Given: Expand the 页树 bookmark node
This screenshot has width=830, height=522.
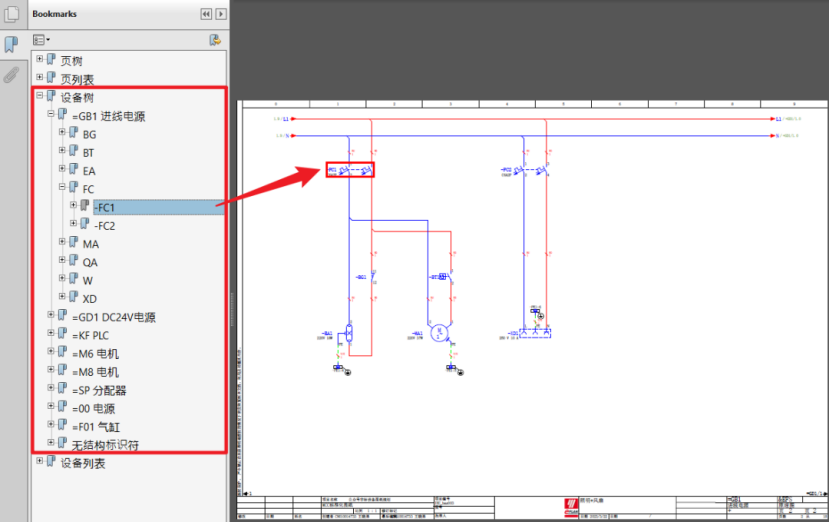Looking at the screenshot, I should point(40,59).
